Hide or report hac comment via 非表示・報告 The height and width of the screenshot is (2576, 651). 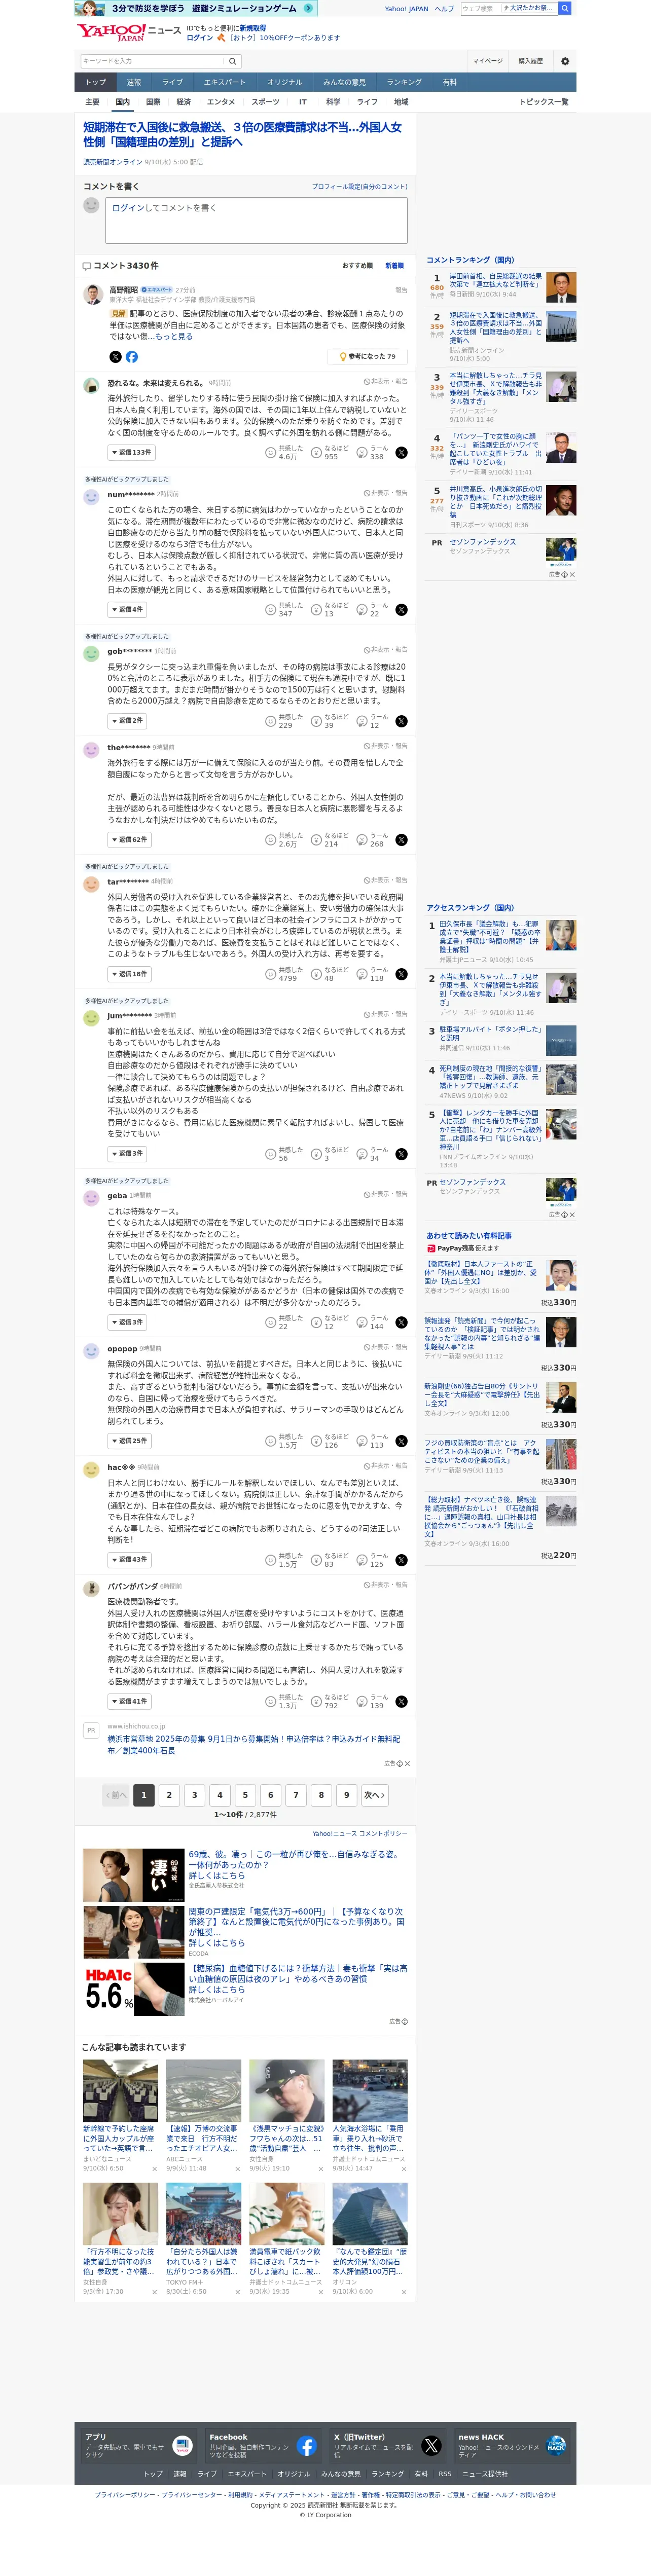[x=386, y=1466]
